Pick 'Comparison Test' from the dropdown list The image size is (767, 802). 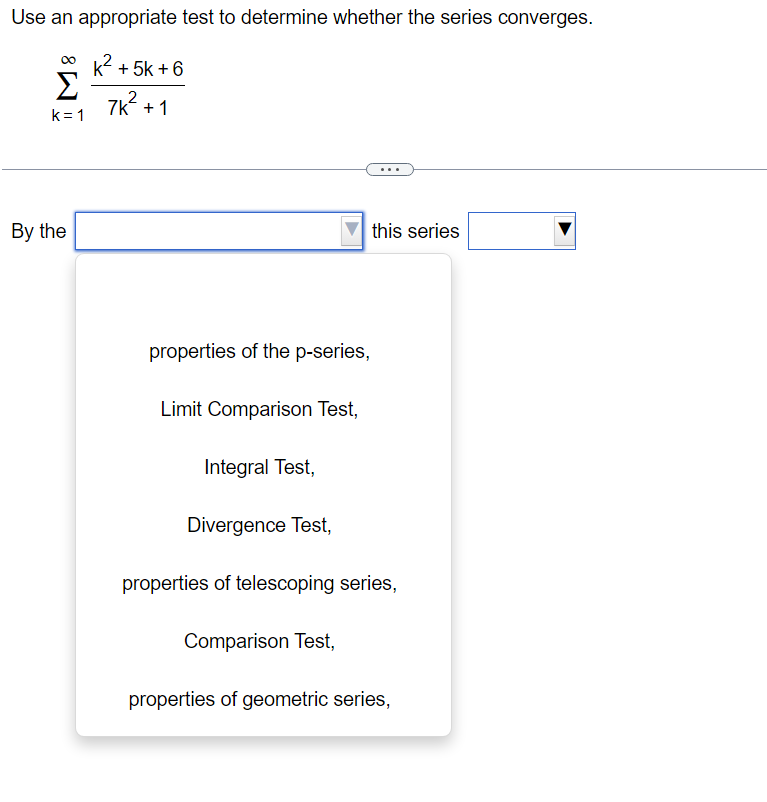pyautogui.click(x=259, y=641)
